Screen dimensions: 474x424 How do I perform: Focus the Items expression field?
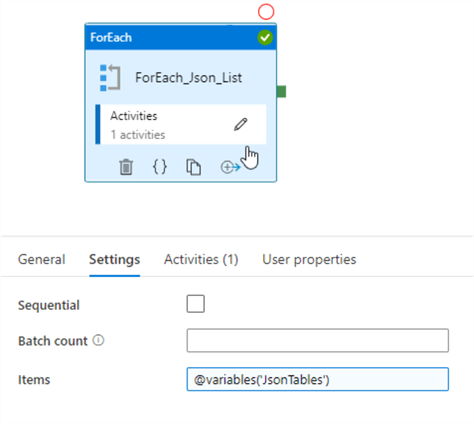(318, 379)
